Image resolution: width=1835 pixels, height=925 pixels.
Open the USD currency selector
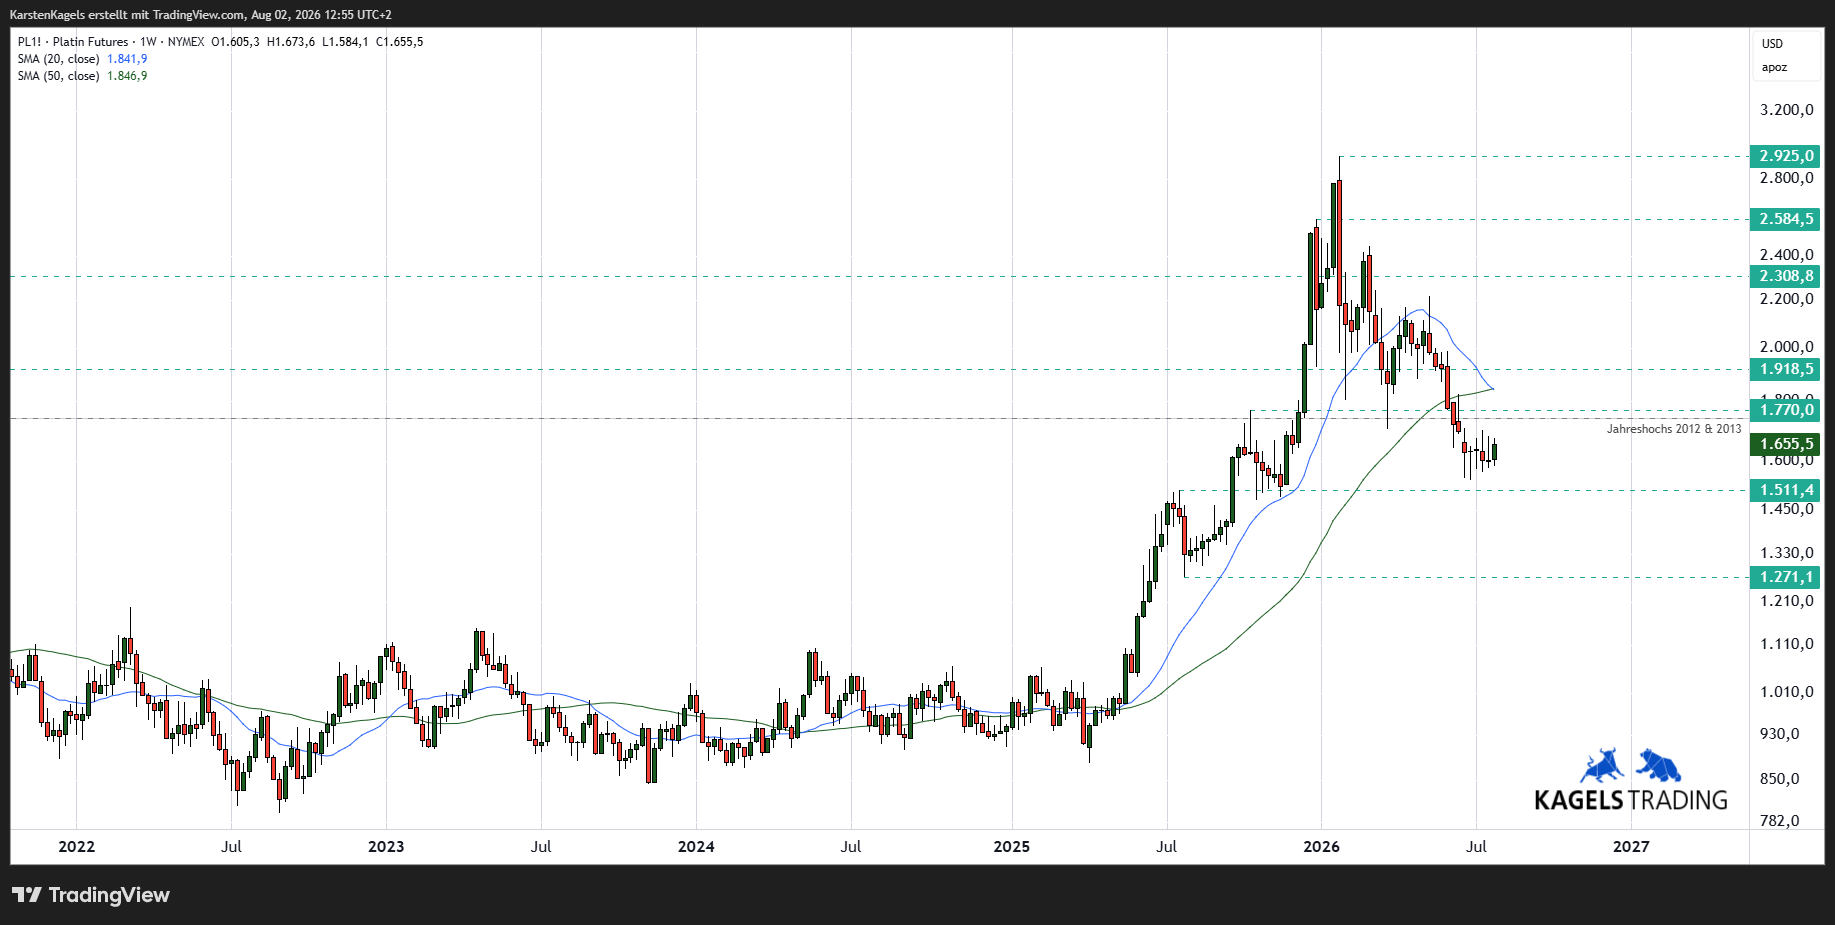tap(1772, 44)
